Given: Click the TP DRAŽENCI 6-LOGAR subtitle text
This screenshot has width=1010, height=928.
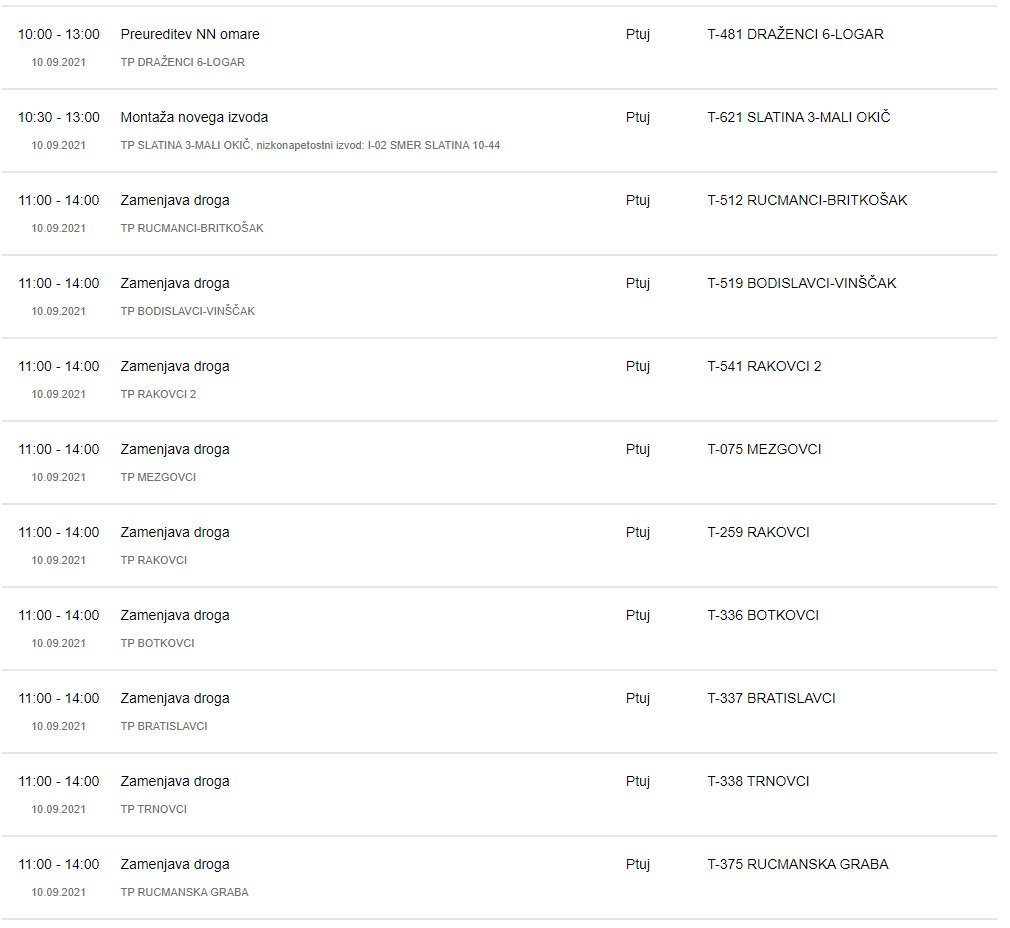Looking at the screenshot, I should (182, 62).
